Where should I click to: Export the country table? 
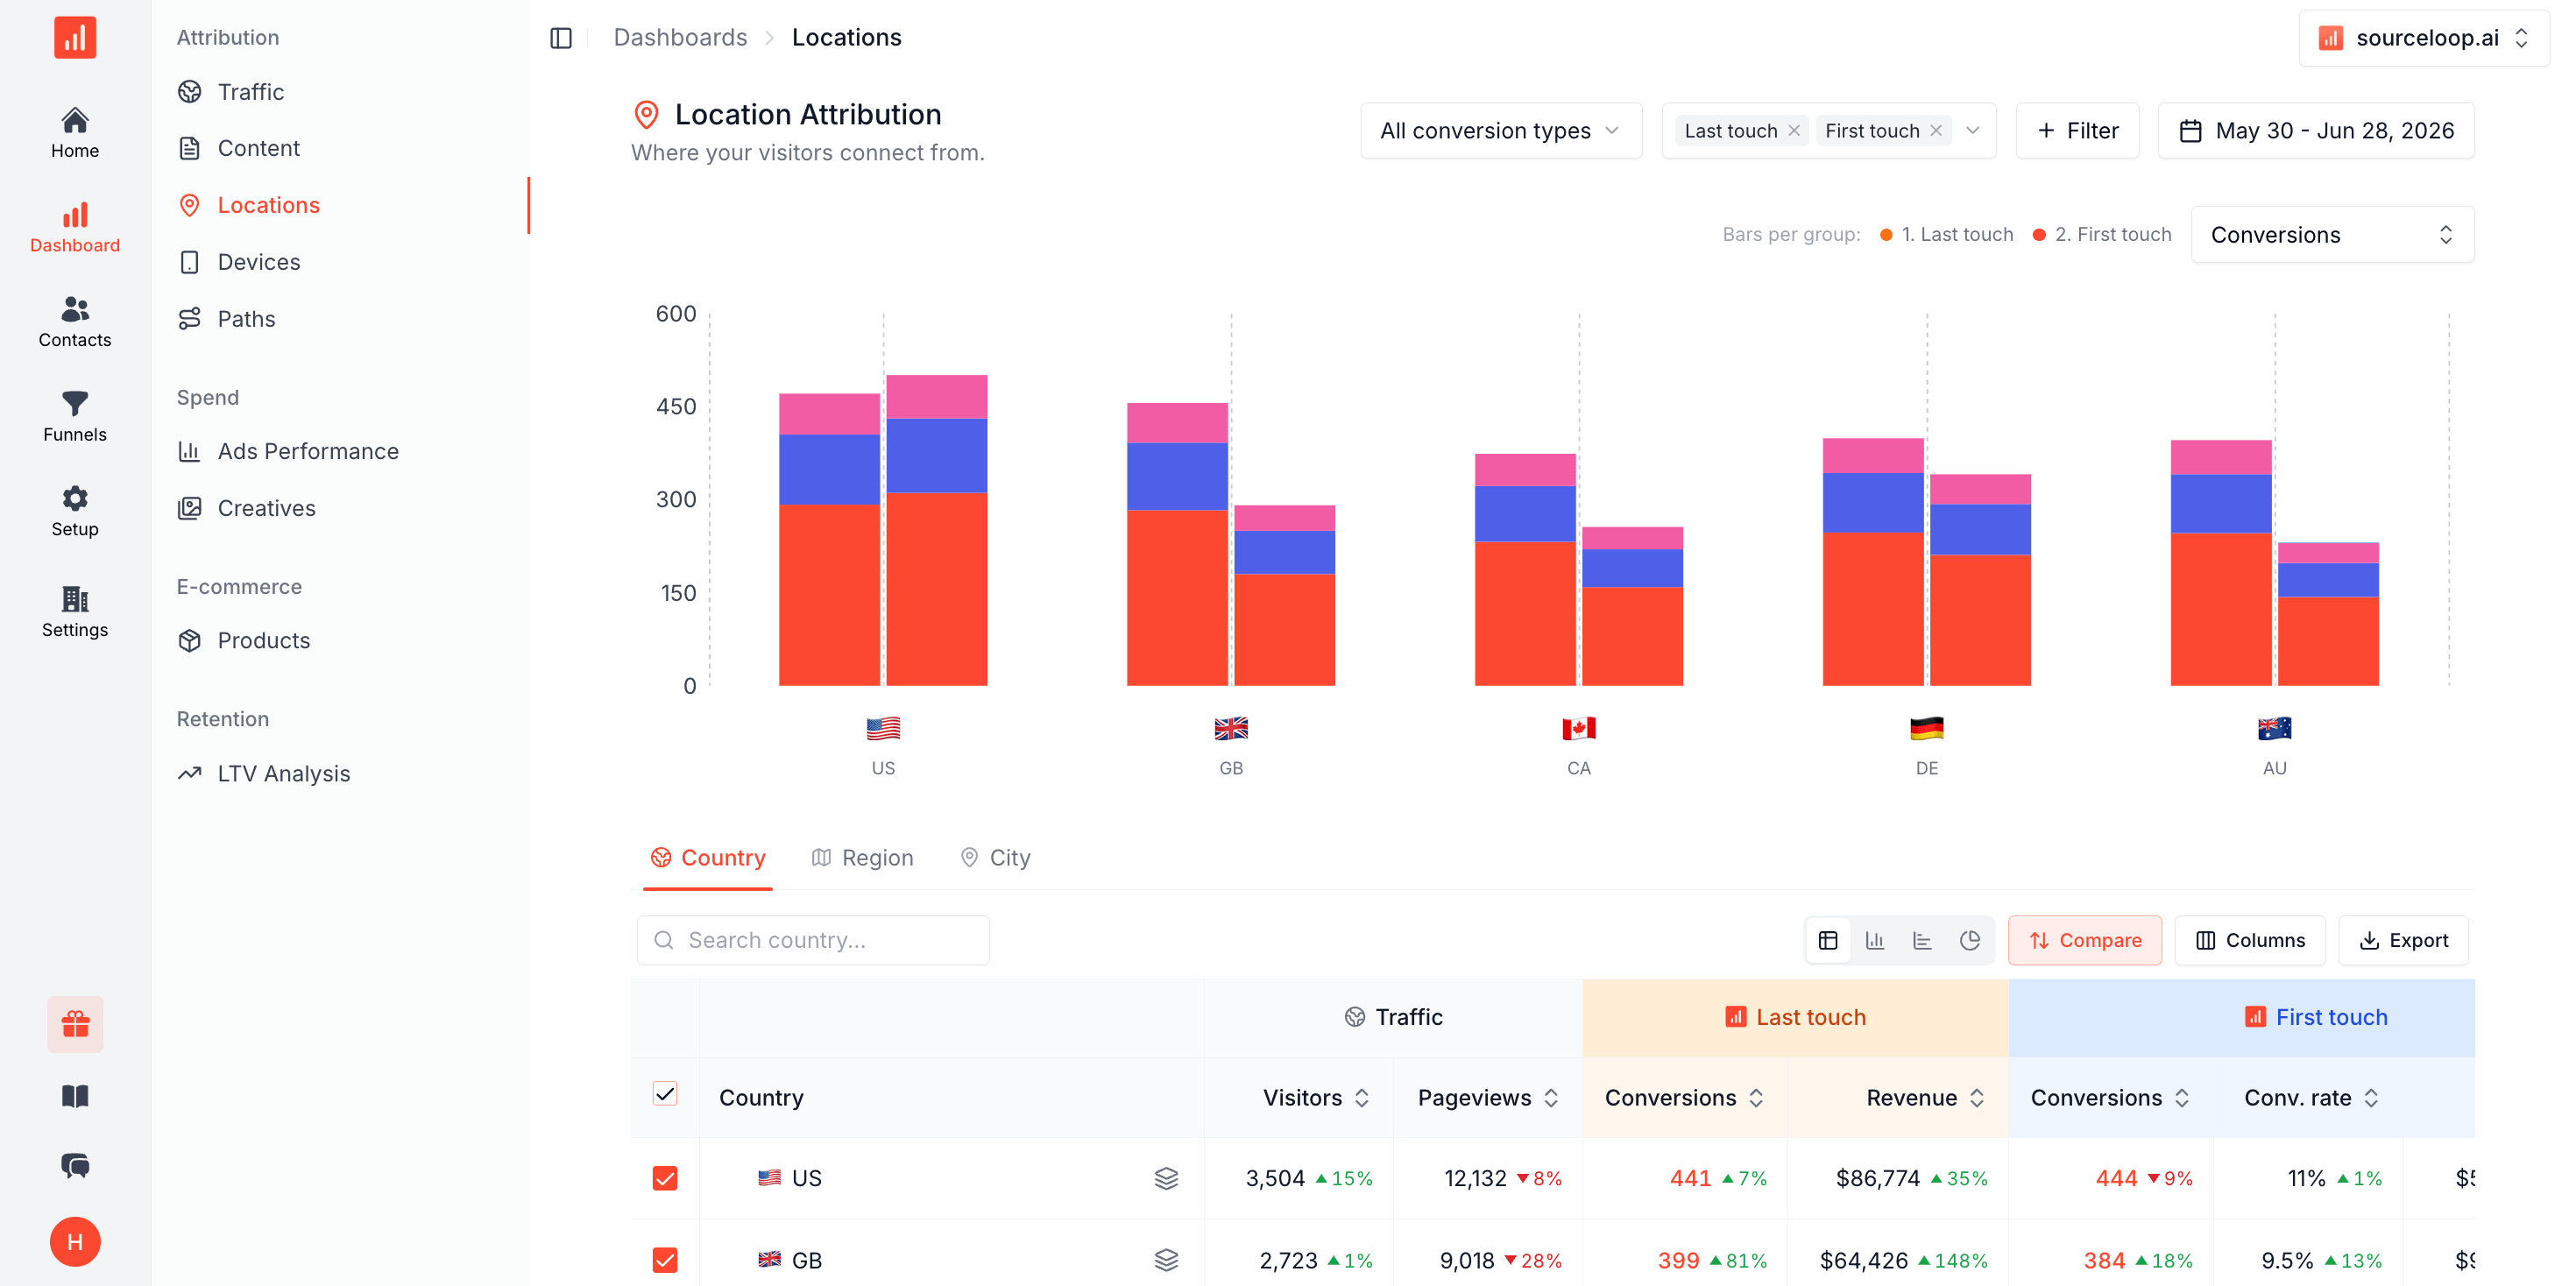2403,940
